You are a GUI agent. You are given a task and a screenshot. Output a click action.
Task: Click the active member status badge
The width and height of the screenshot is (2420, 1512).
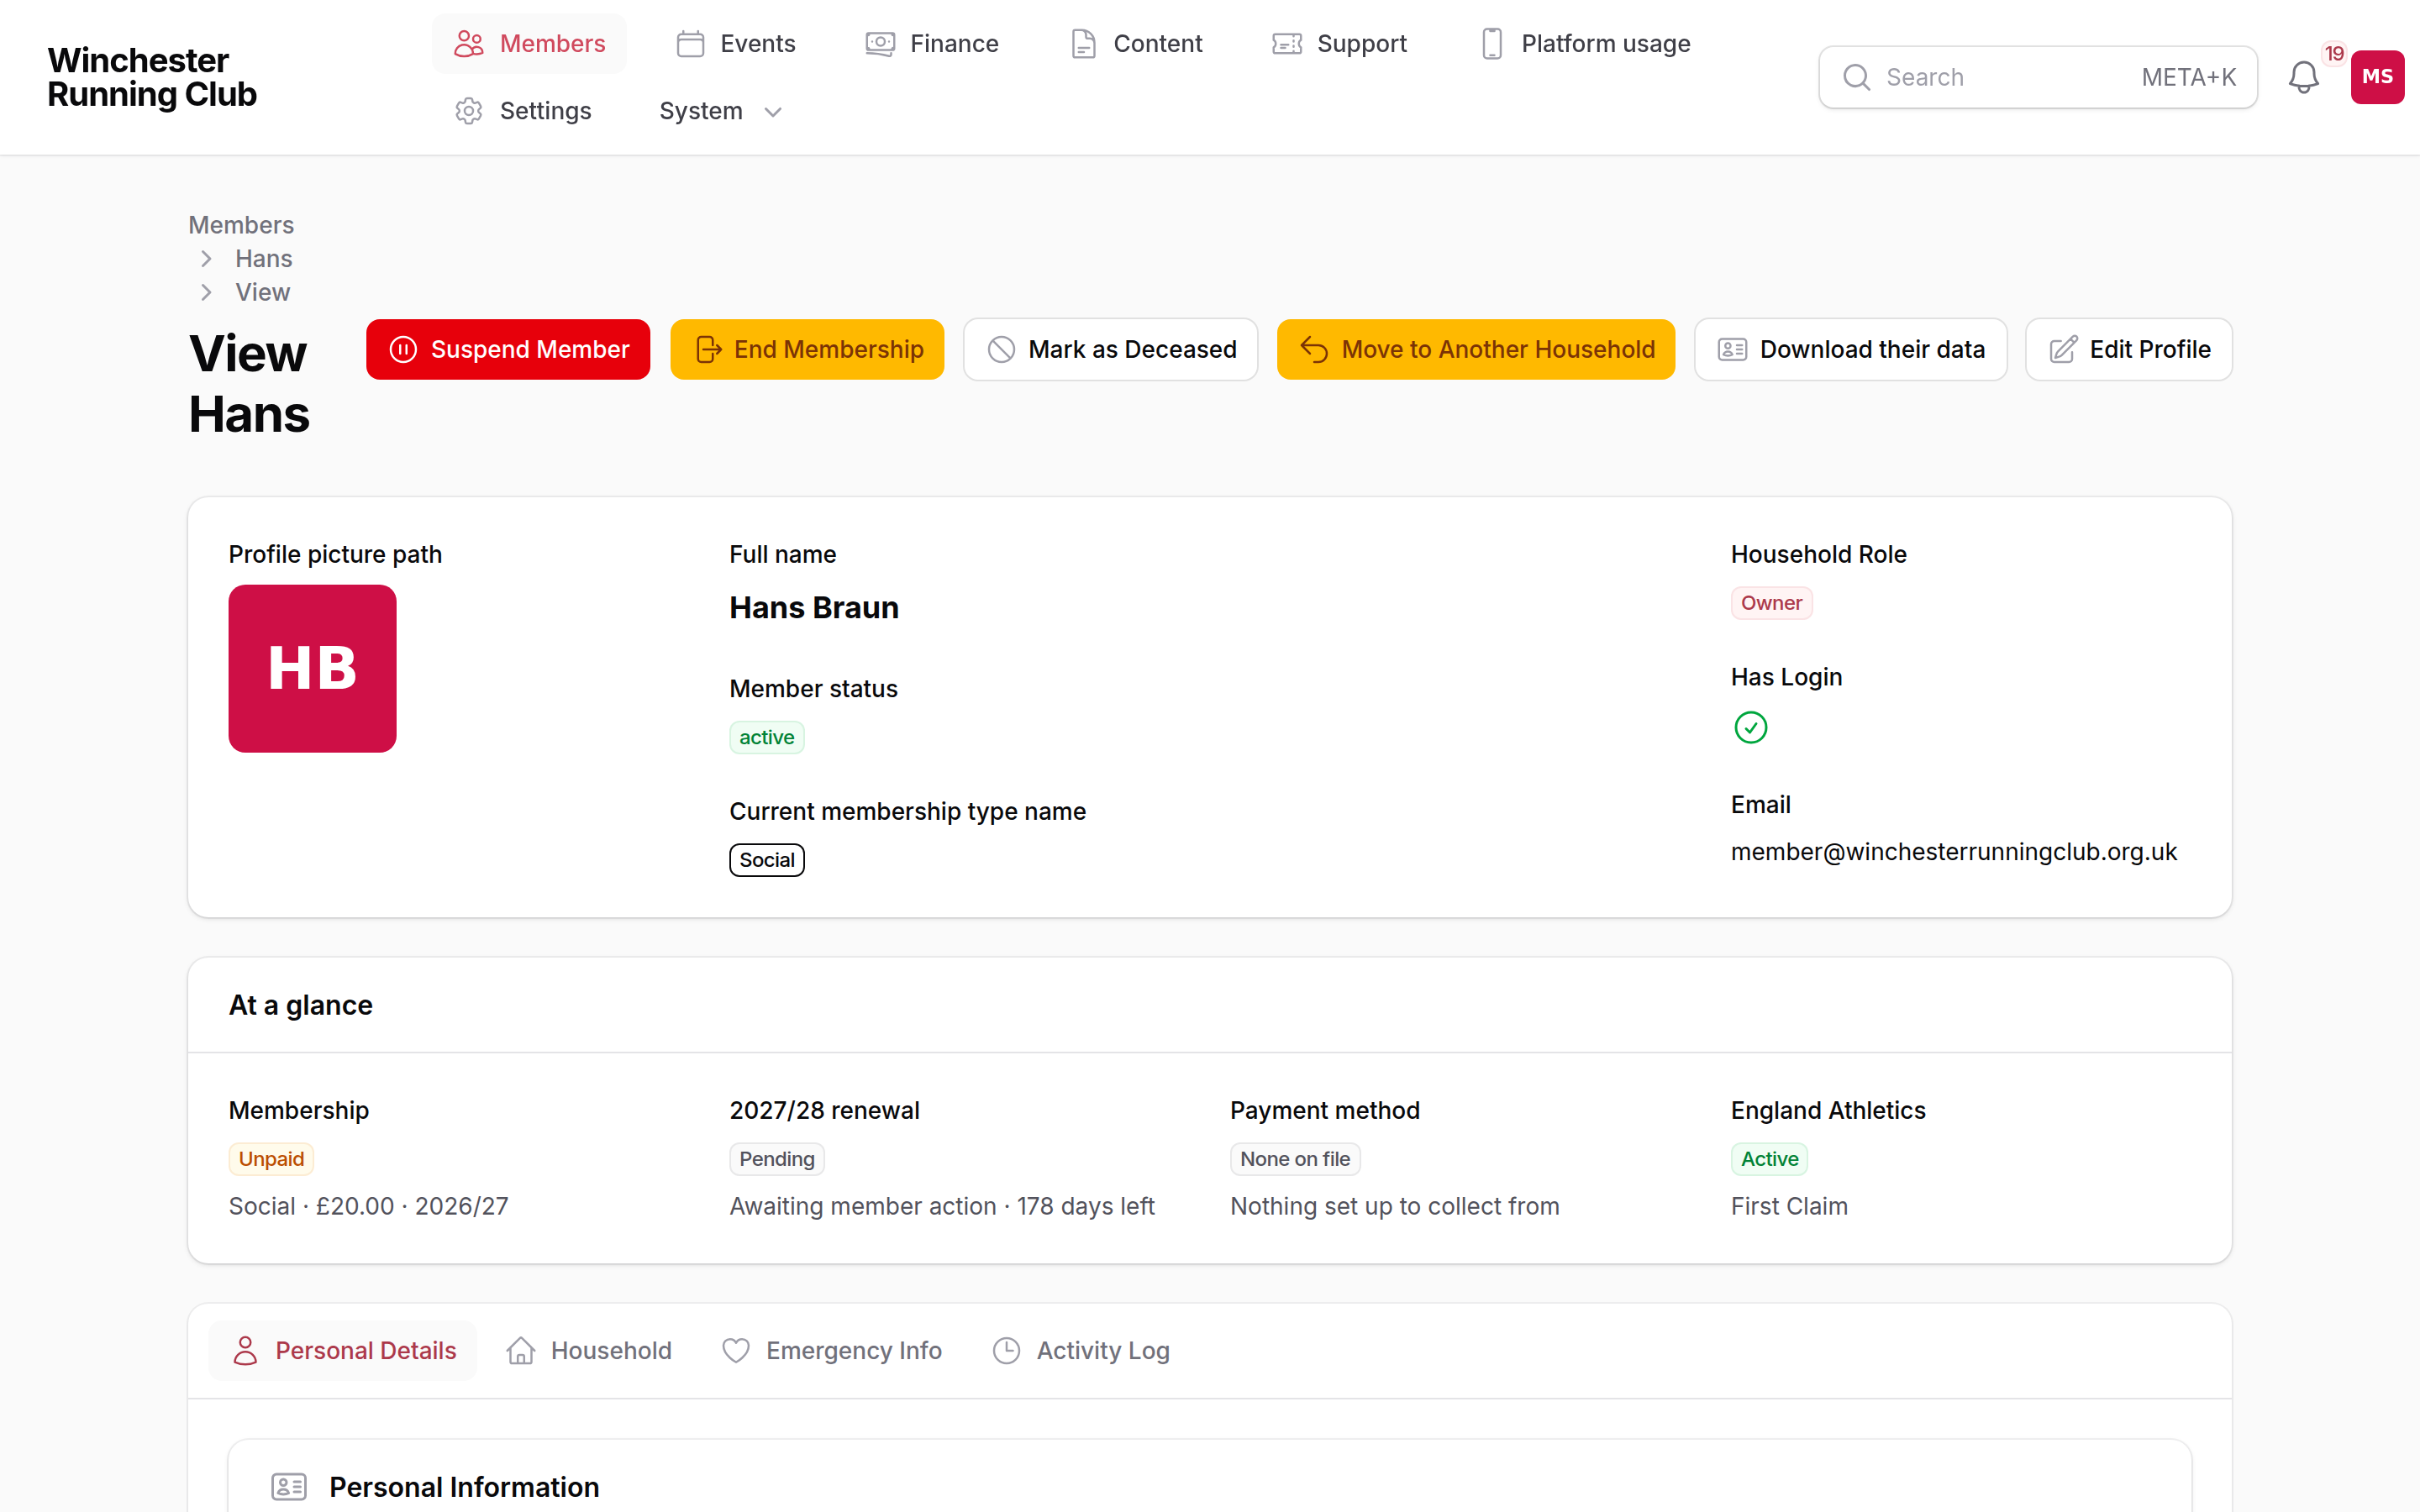(x=767, y=737)
